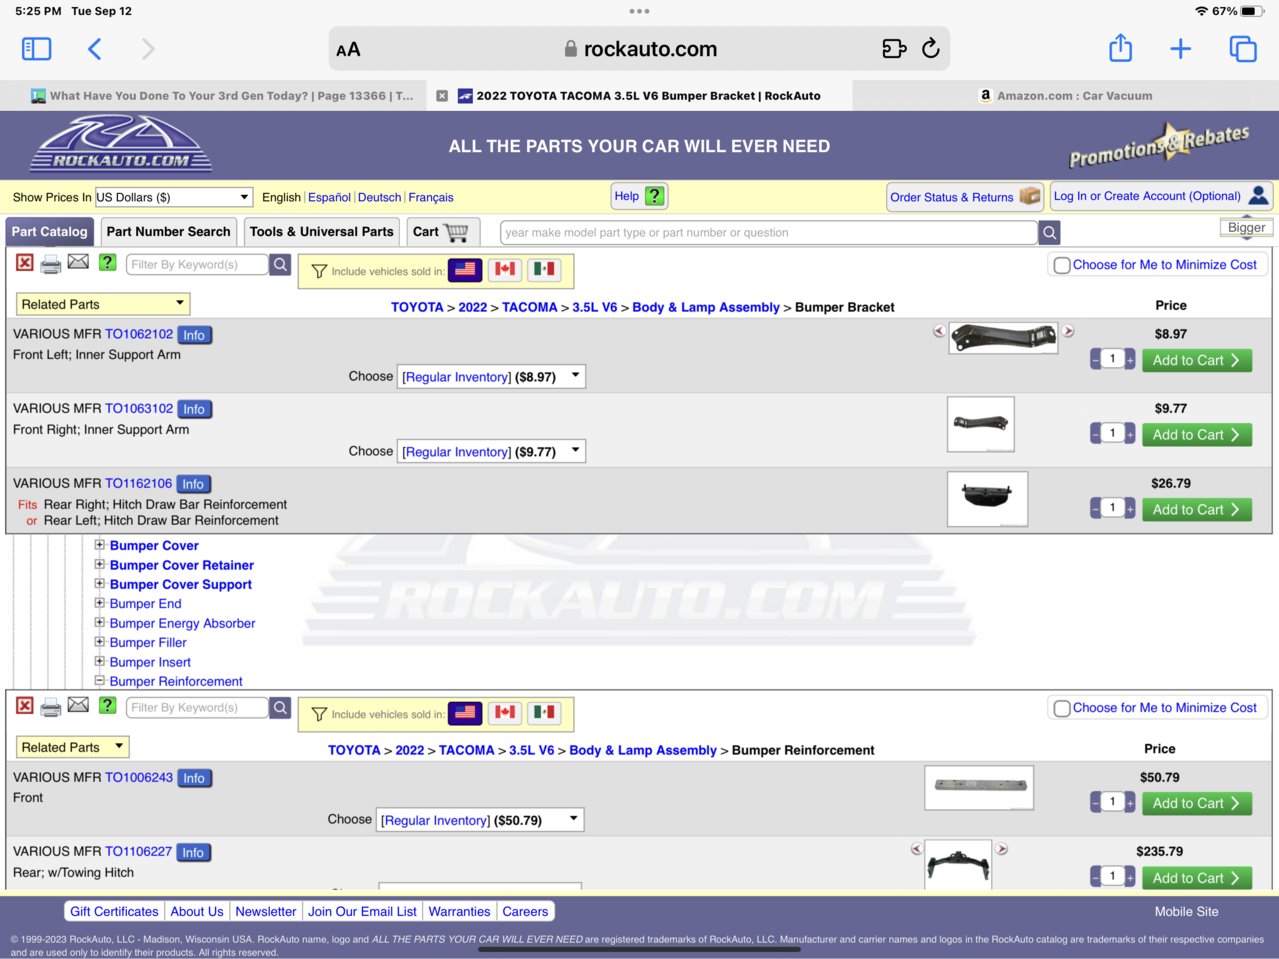Open inventory dropdown showing $8.97
Viewport: 1279px width, 959px height.
tap(491, 377)
